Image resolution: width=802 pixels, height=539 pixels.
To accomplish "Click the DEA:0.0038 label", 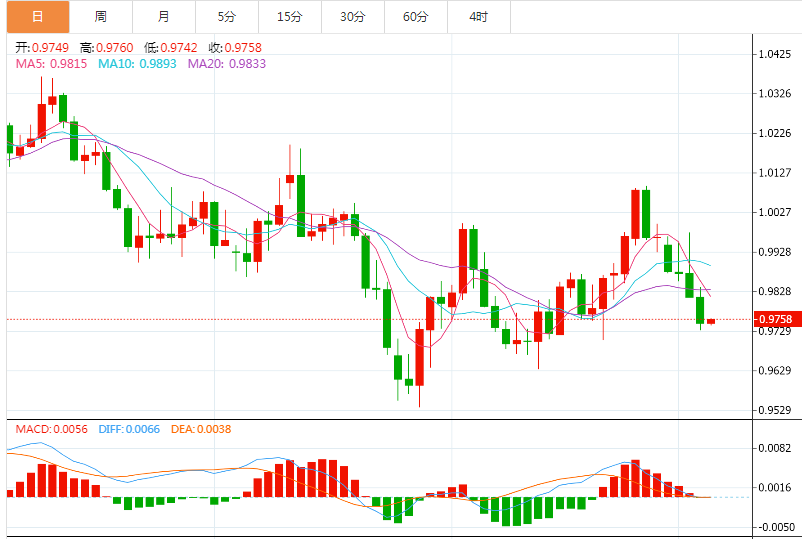I will pyautogui.click(x=201, y=429).
